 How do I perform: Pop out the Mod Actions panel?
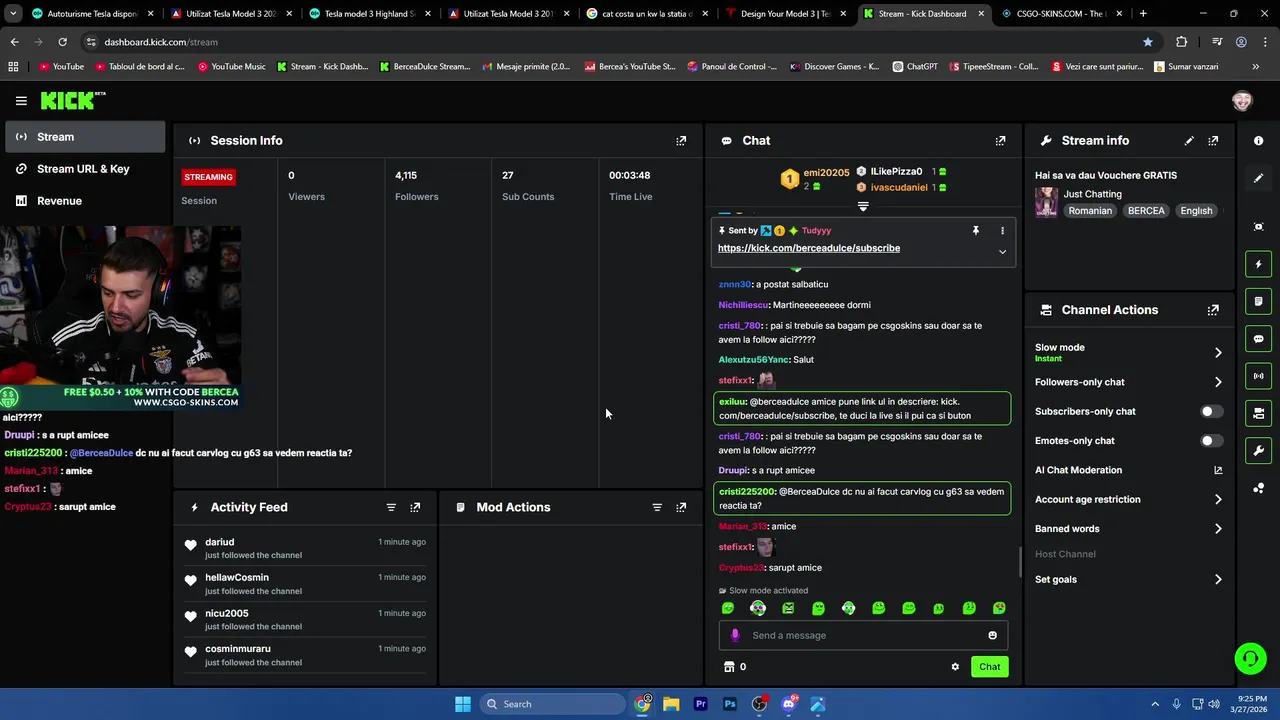click(x=681, y=507)
